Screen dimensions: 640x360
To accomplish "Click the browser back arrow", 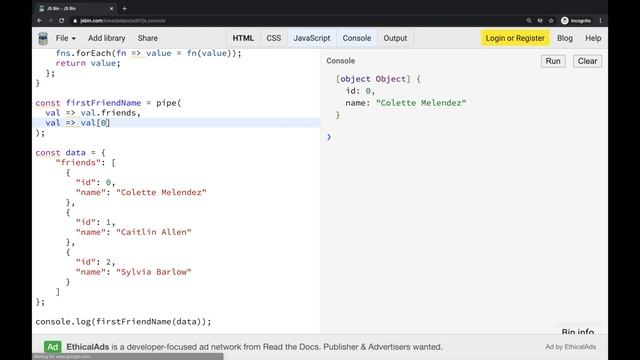I will coord(40,20).
